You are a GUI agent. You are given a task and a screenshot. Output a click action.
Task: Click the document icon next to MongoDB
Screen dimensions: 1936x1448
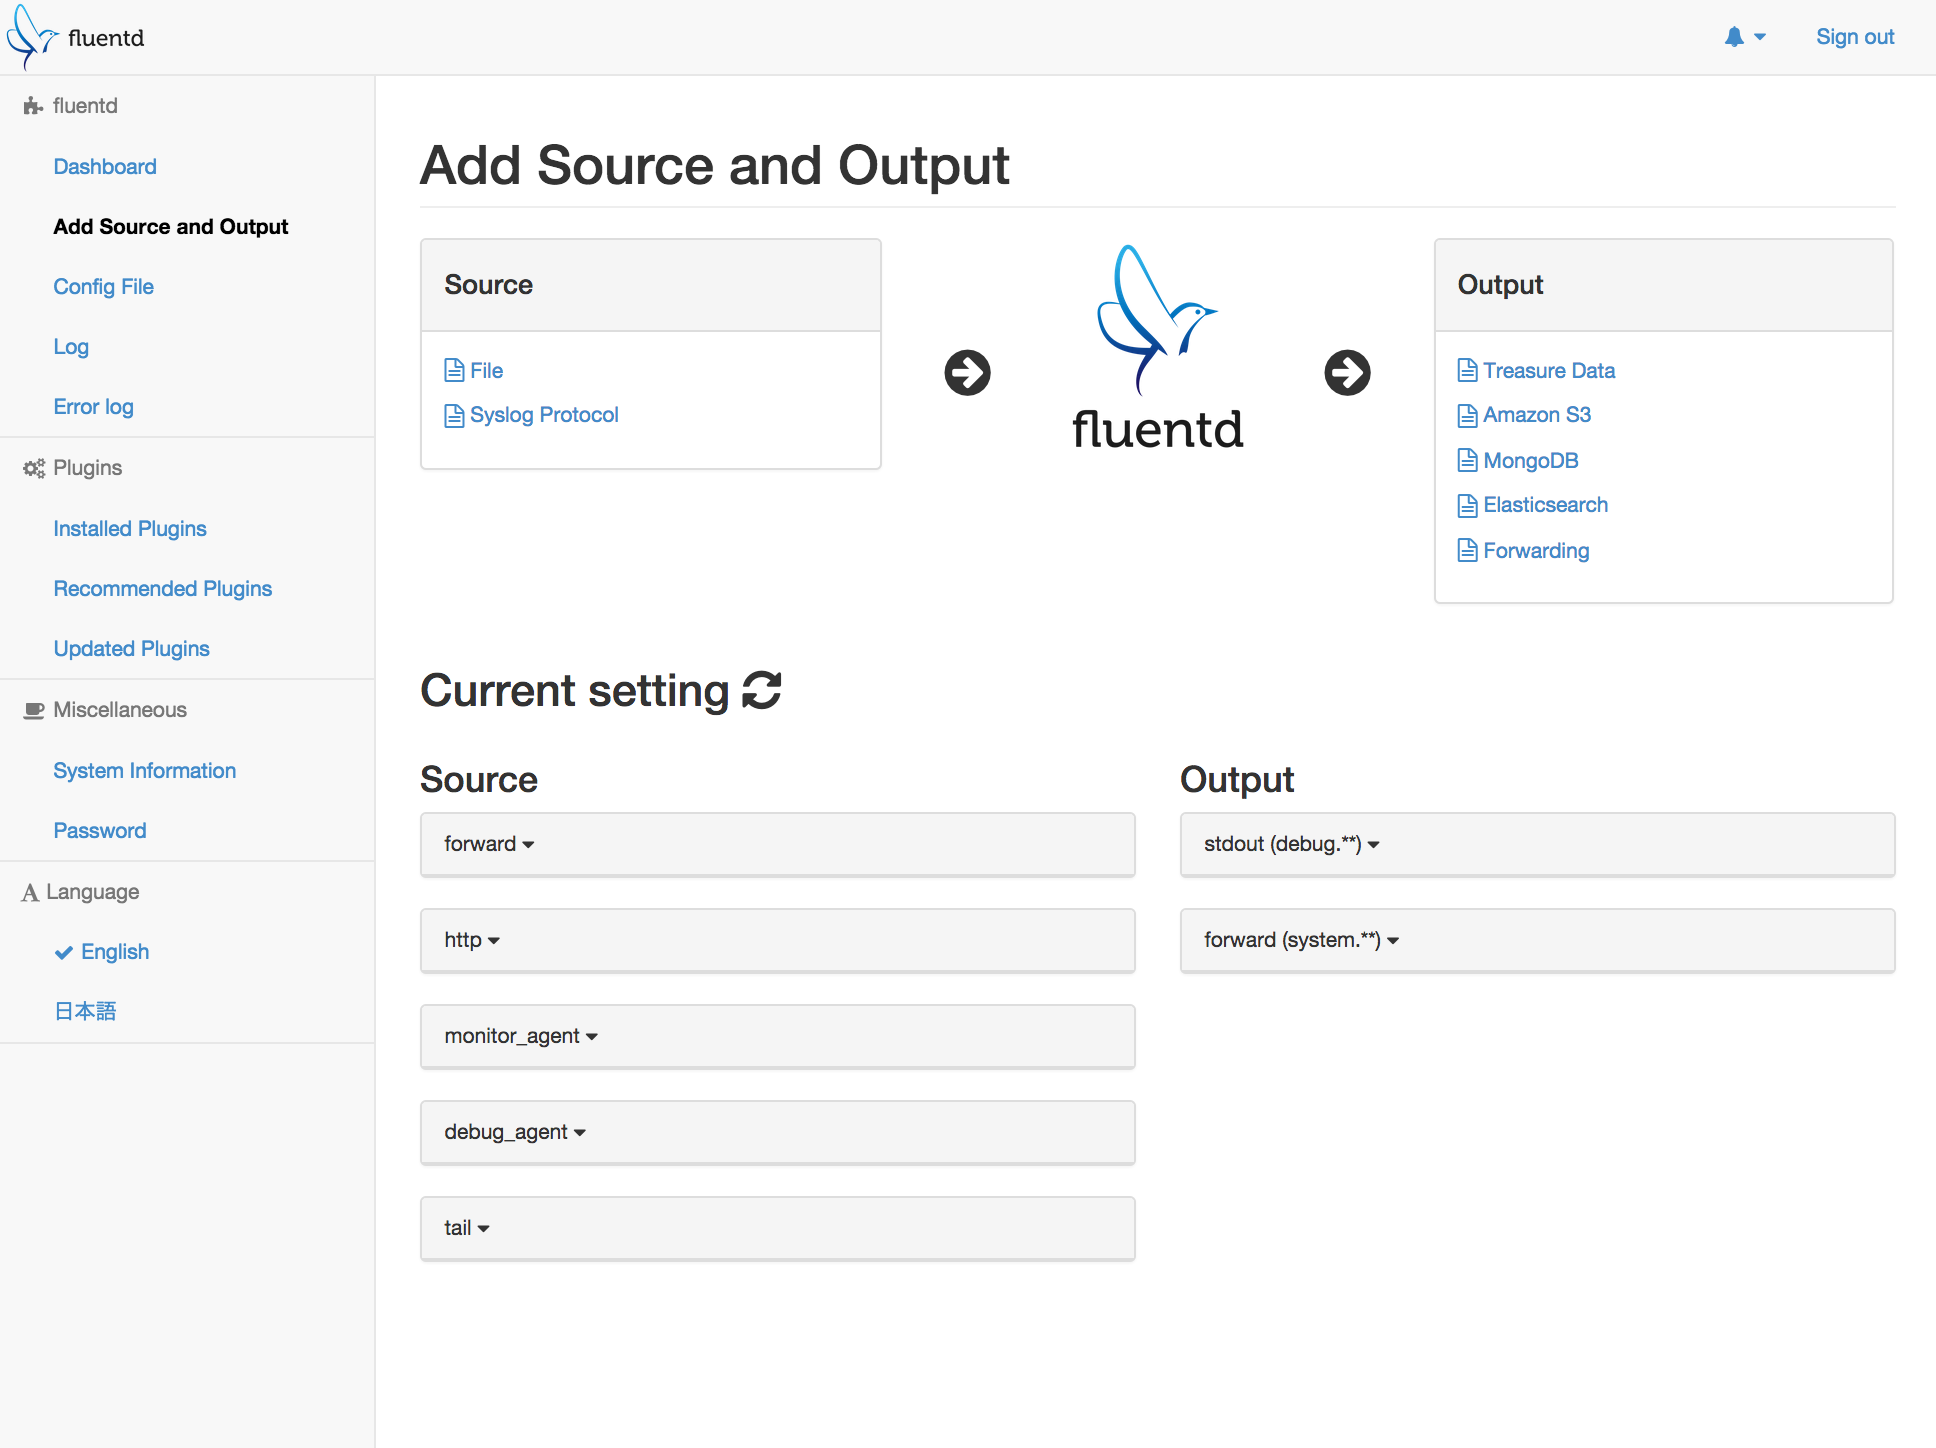click(1467, 461)
